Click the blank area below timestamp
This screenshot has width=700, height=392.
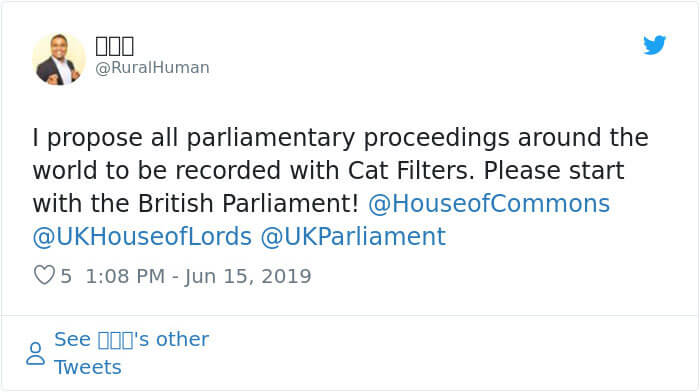coord(348,301)
